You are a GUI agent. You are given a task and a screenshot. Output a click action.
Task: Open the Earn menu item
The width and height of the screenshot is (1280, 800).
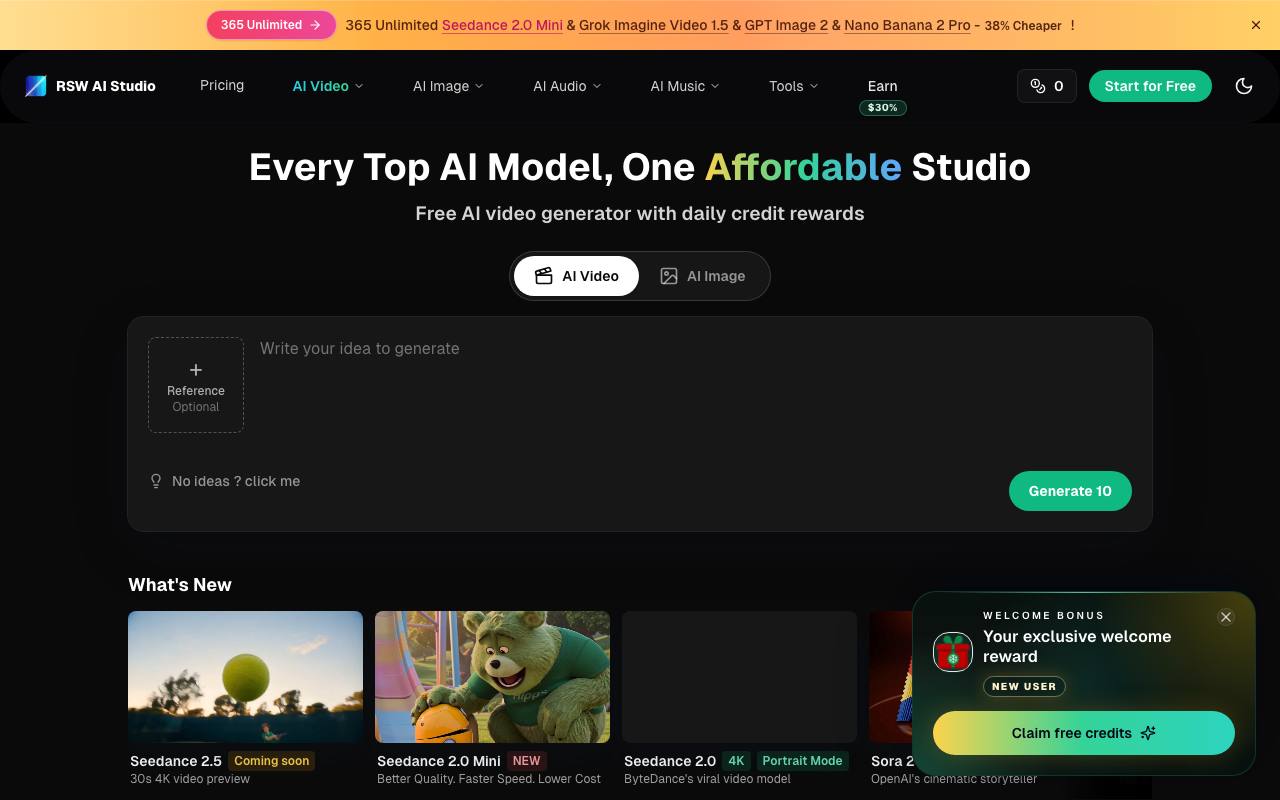(882, 86)
